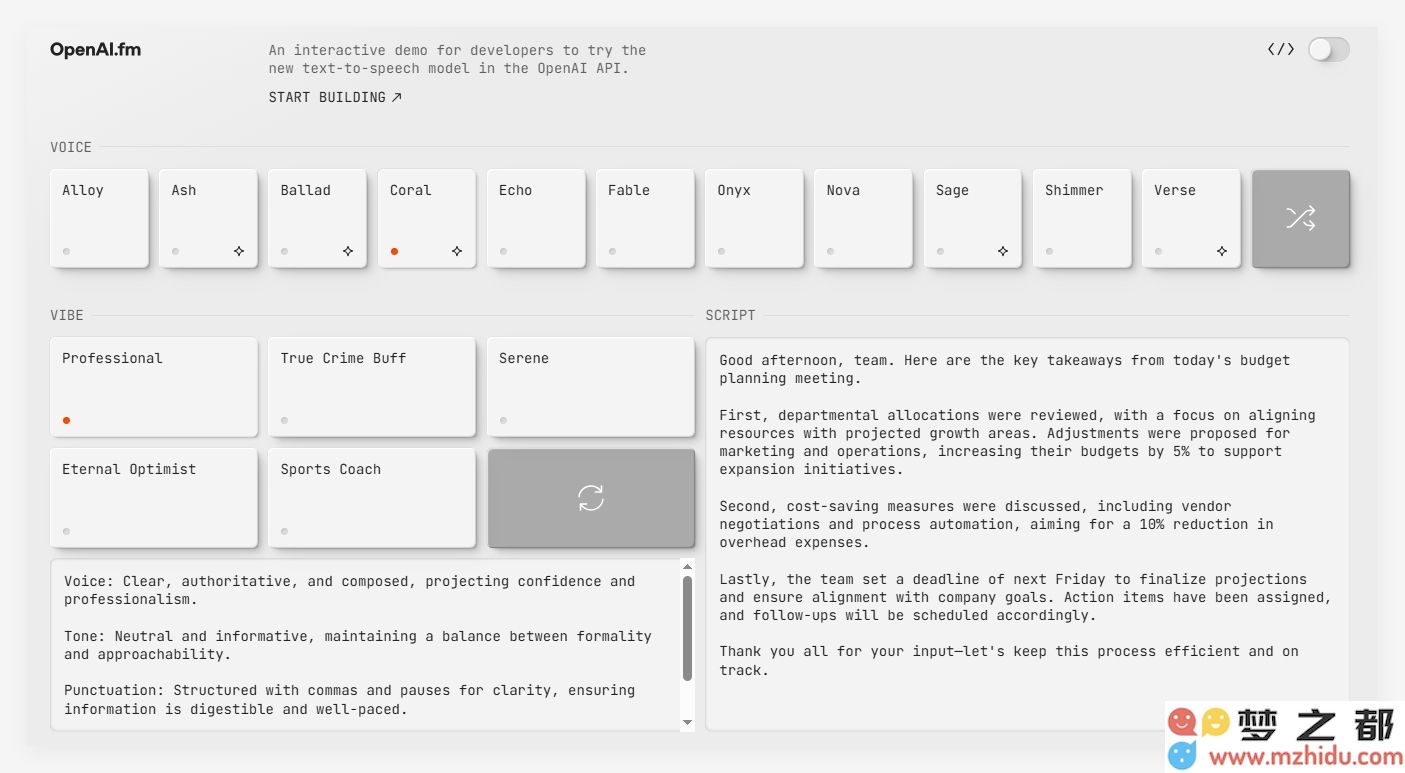Select the Nova voice

(863, 218)
